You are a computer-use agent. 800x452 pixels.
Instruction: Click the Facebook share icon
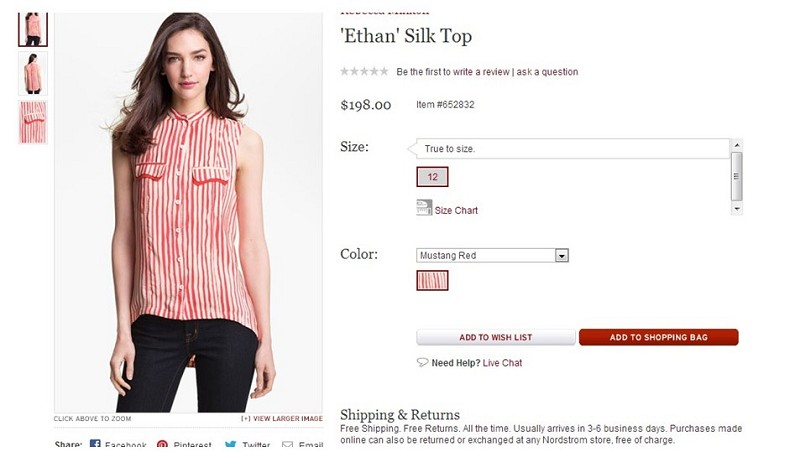coord(95,445)
